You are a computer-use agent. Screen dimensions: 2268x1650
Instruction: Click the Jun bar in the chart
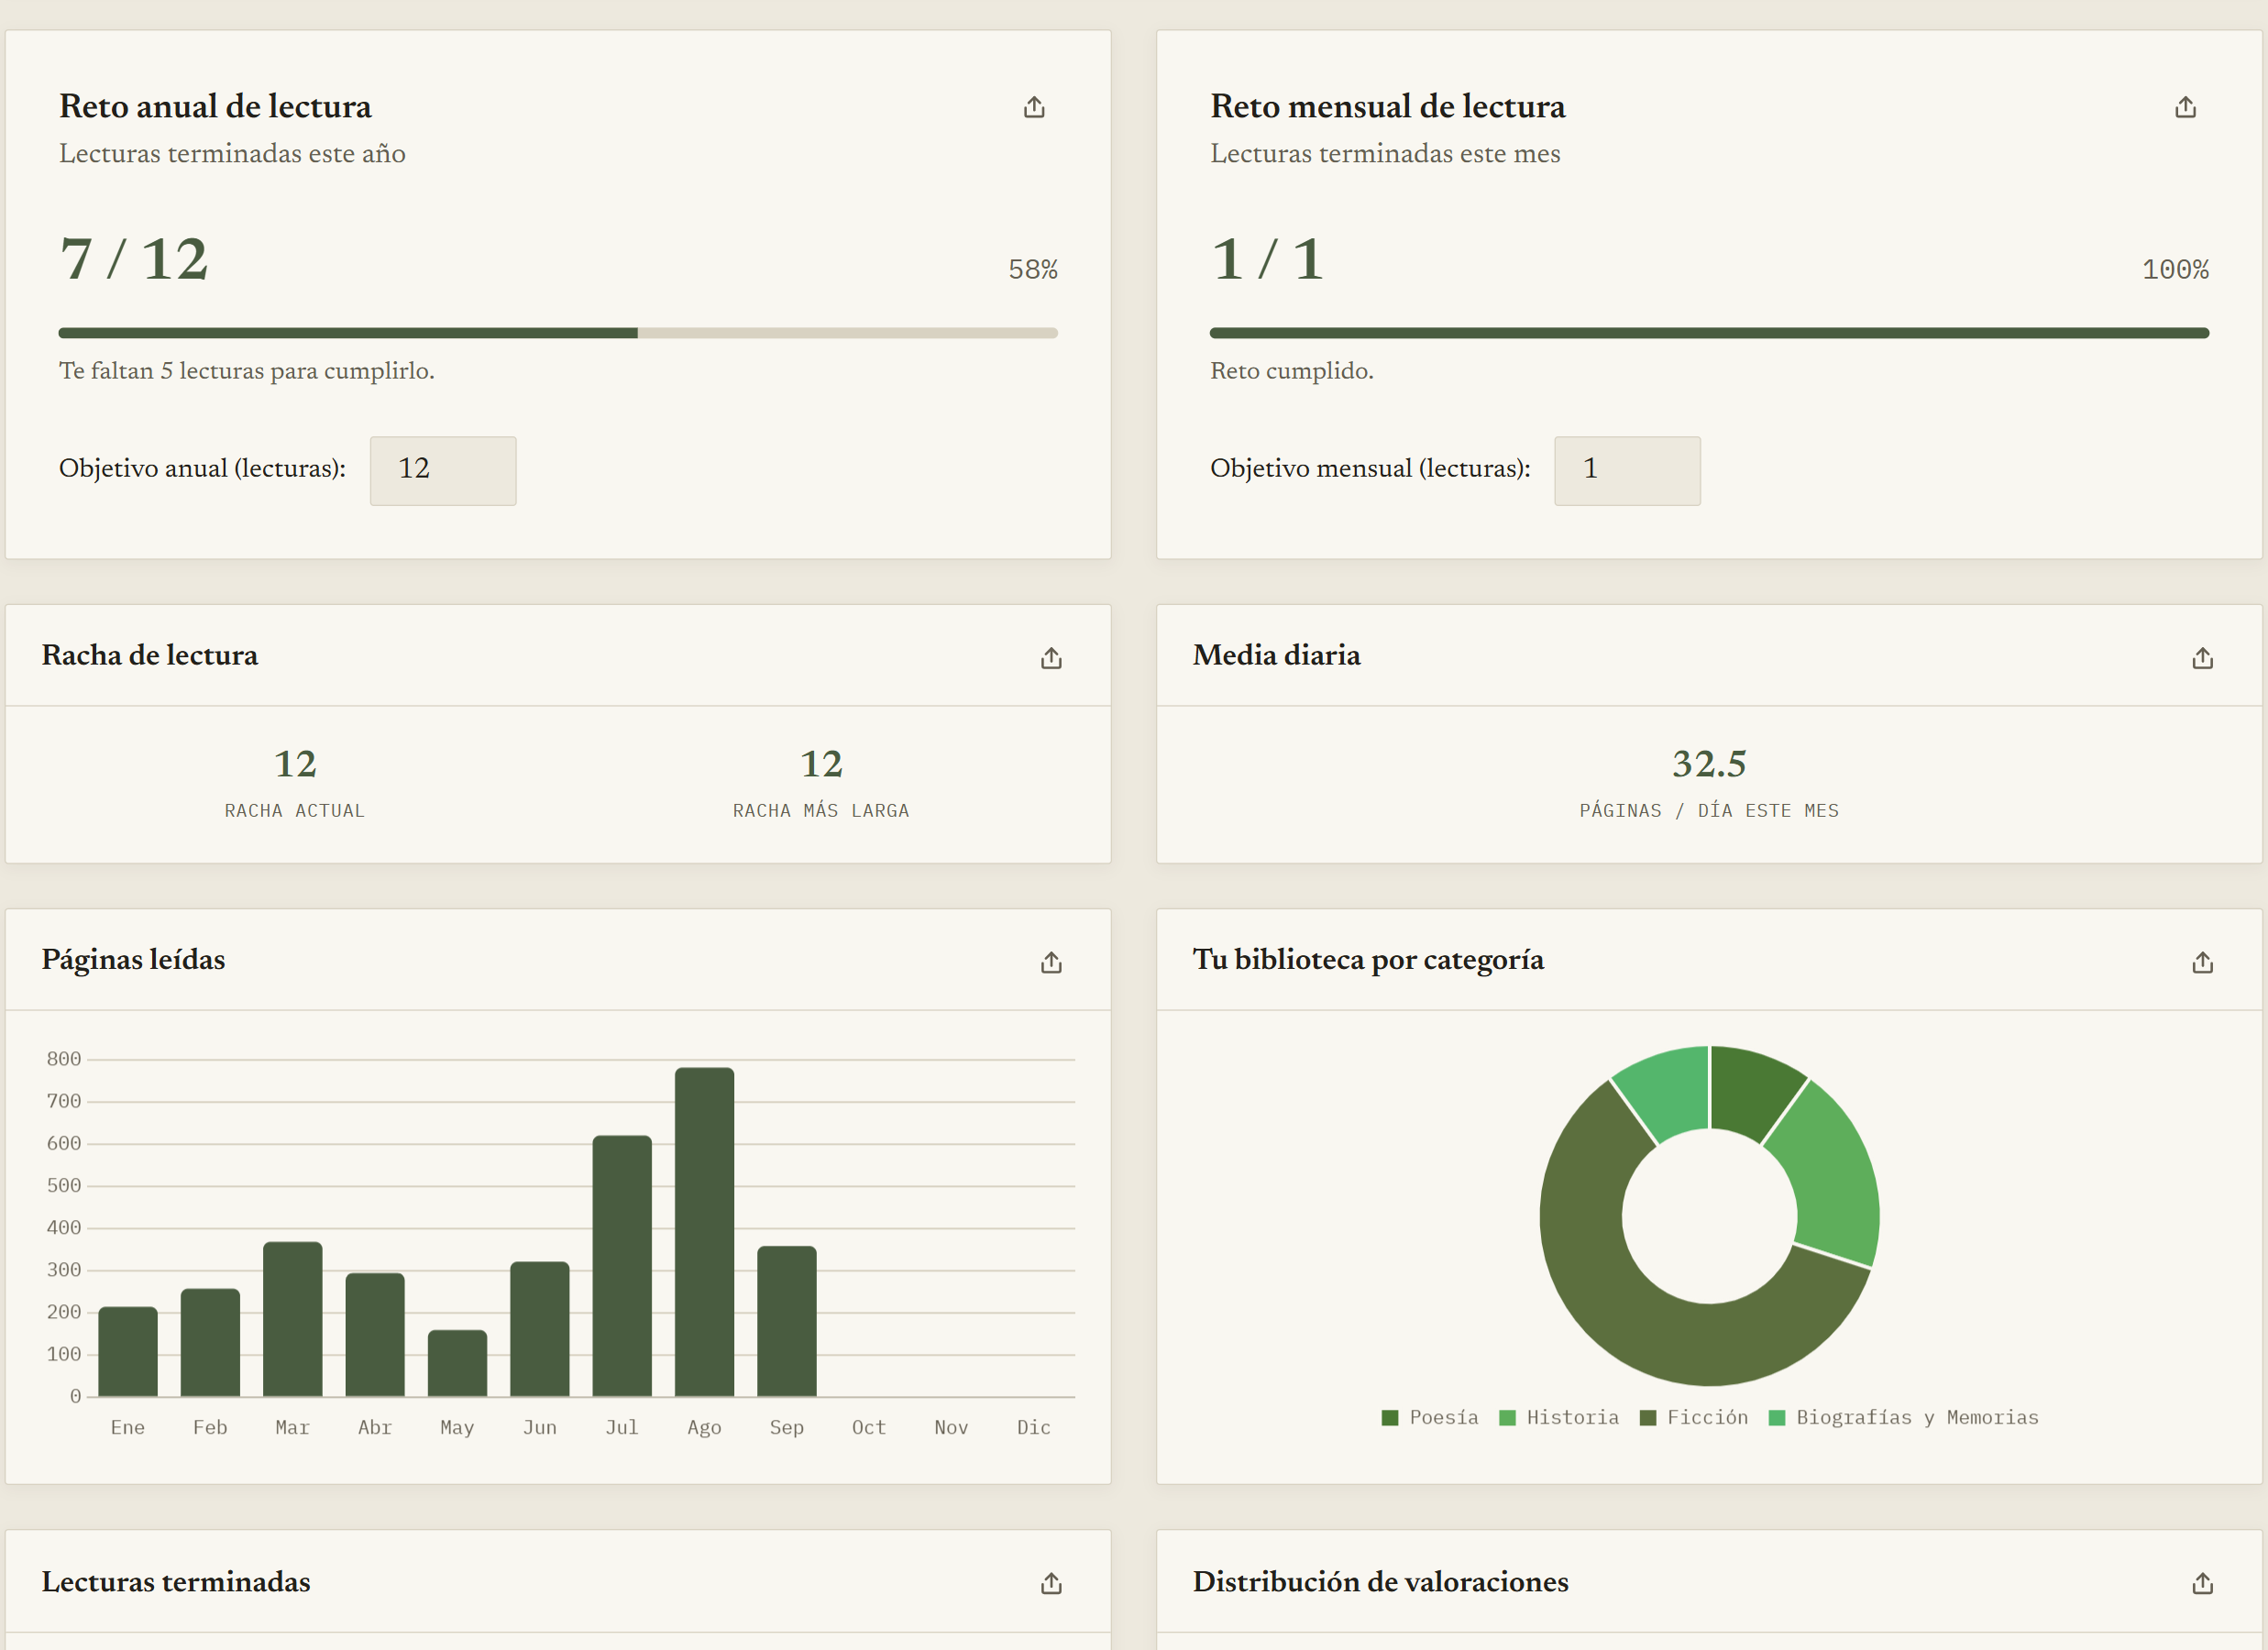pyautogui.click(x=540, y=1329)
